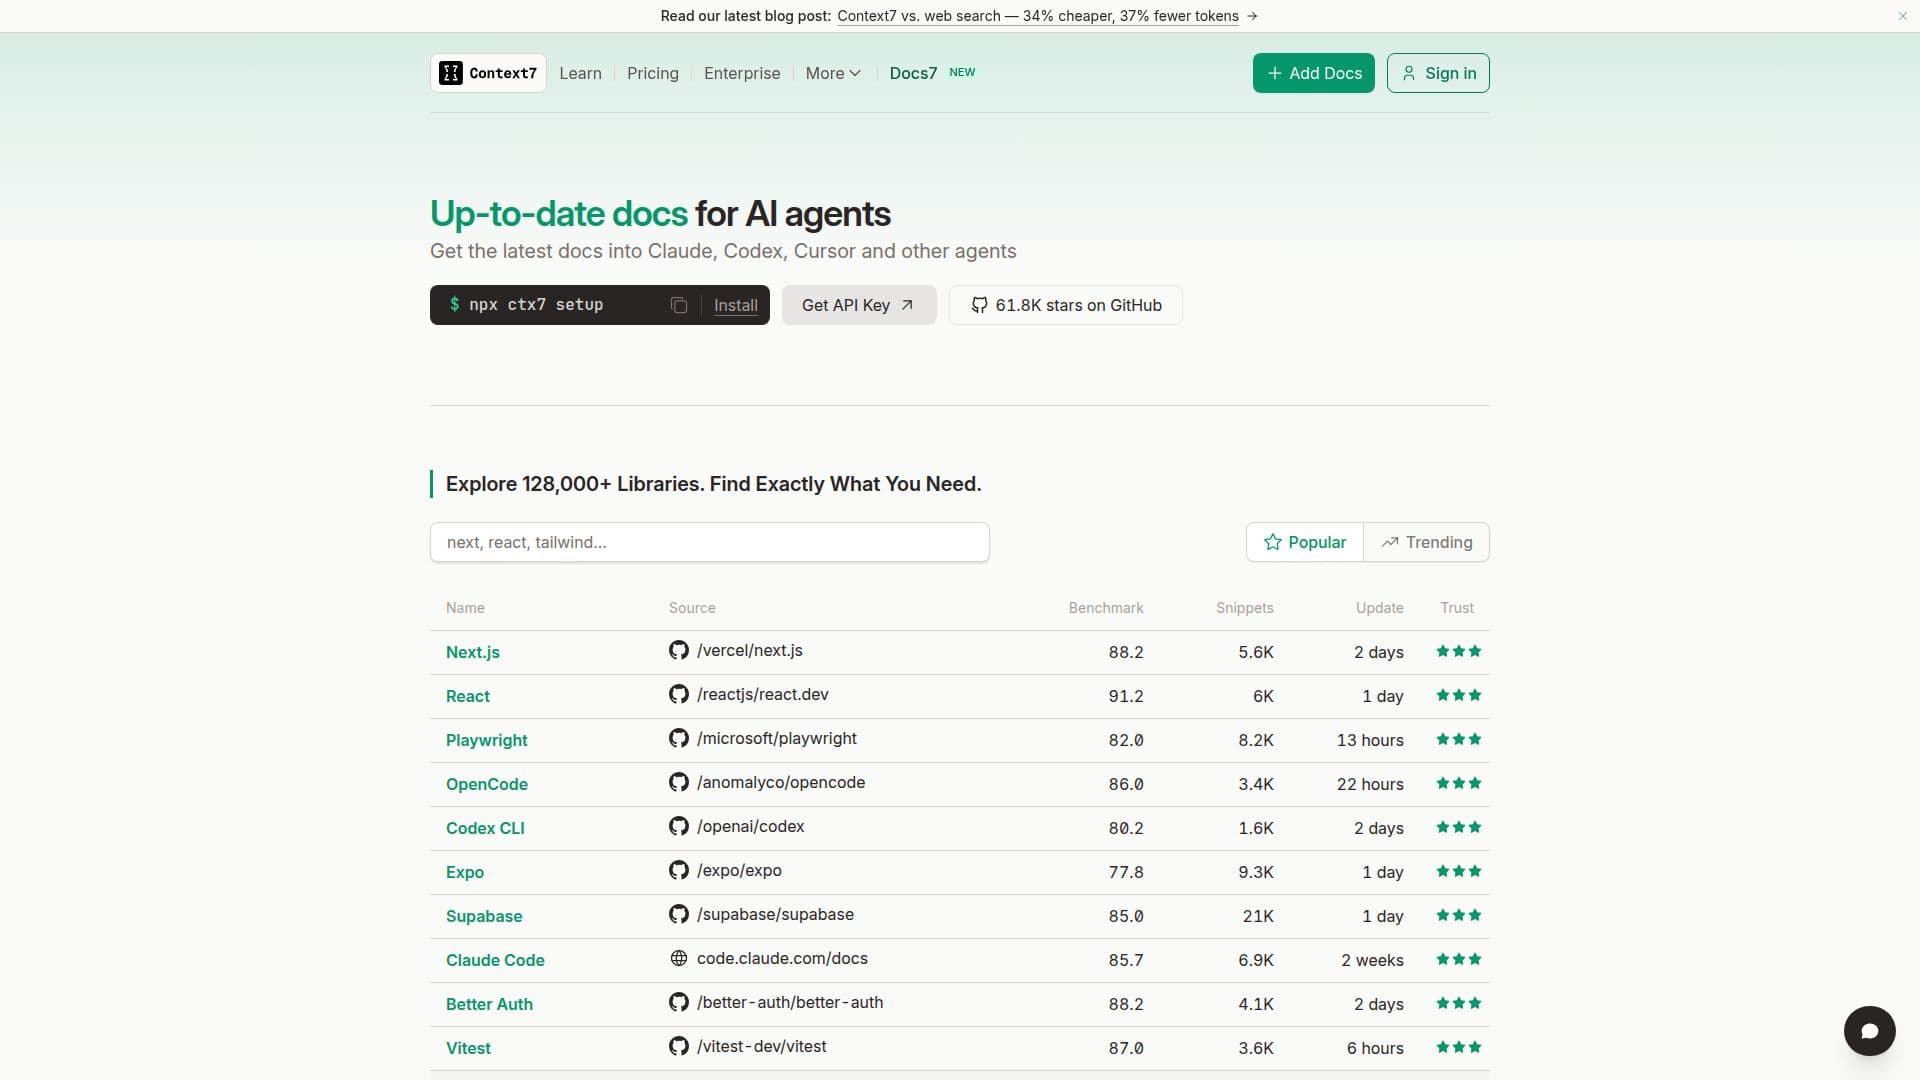Click the trust stars for Playwright

click(x=1459, y=739)
